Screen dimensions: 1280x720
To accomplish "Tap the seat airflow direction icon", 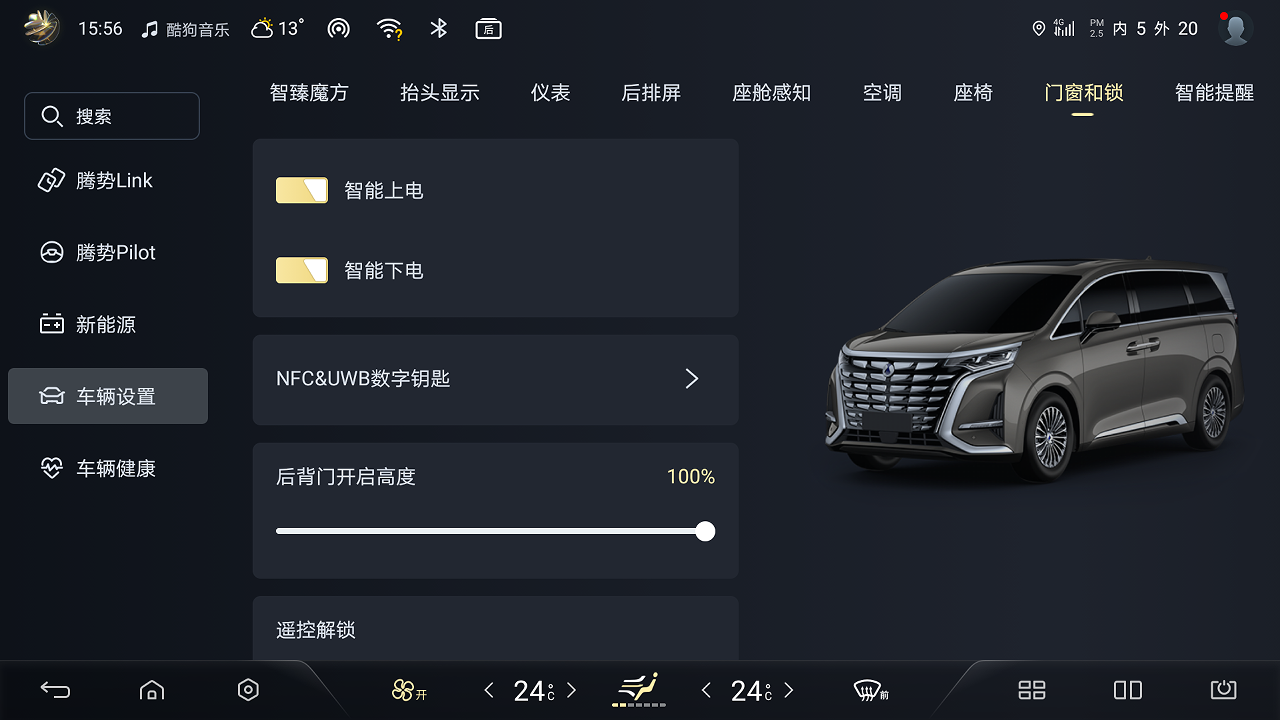I will click(639, 689).
